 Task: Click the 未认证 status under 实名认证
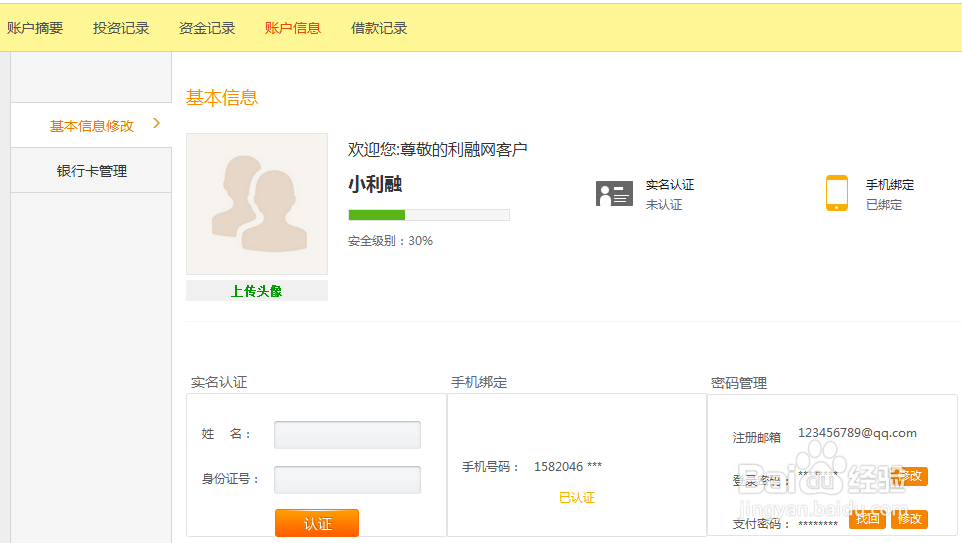tap(664, 205)
